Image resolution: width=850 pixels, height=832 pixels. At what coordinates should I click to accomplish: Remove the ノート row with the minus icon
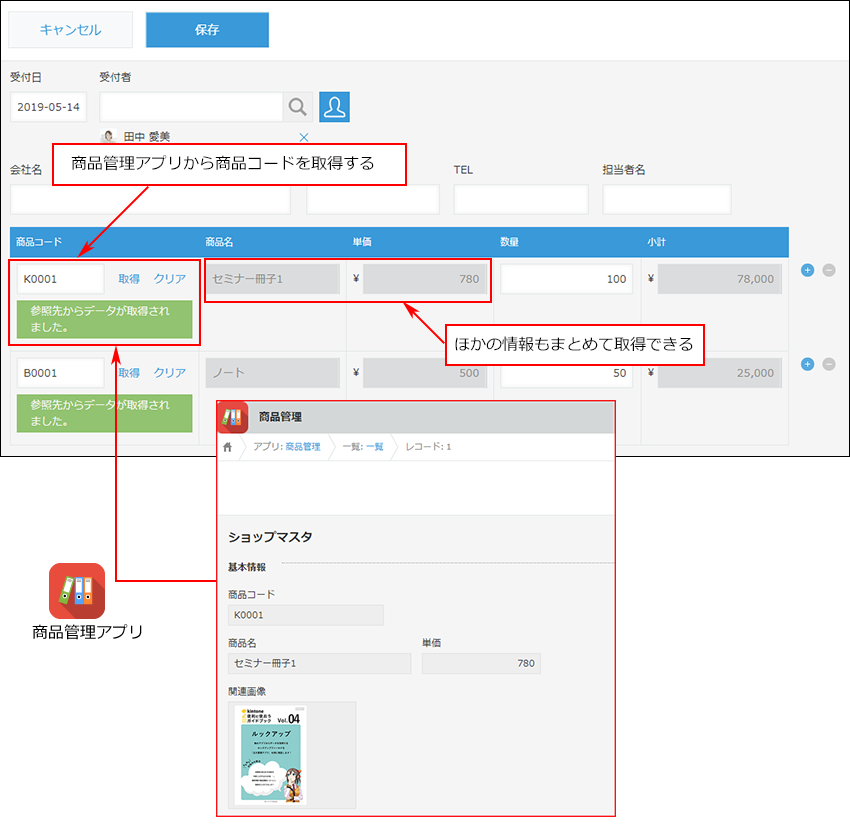[x=829, y=364]
